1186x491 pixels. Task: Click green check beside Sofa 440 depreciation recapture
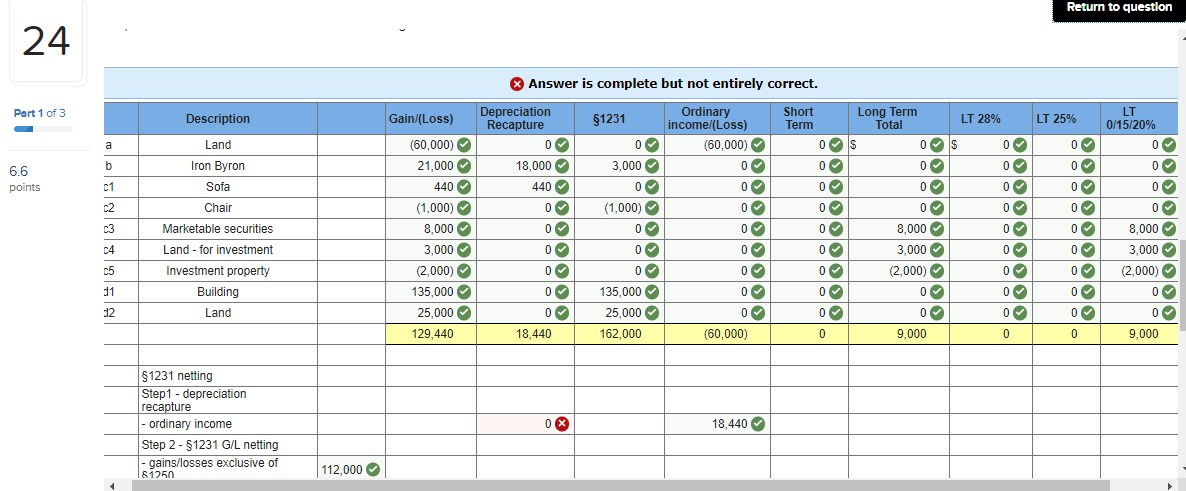(562, 187)
